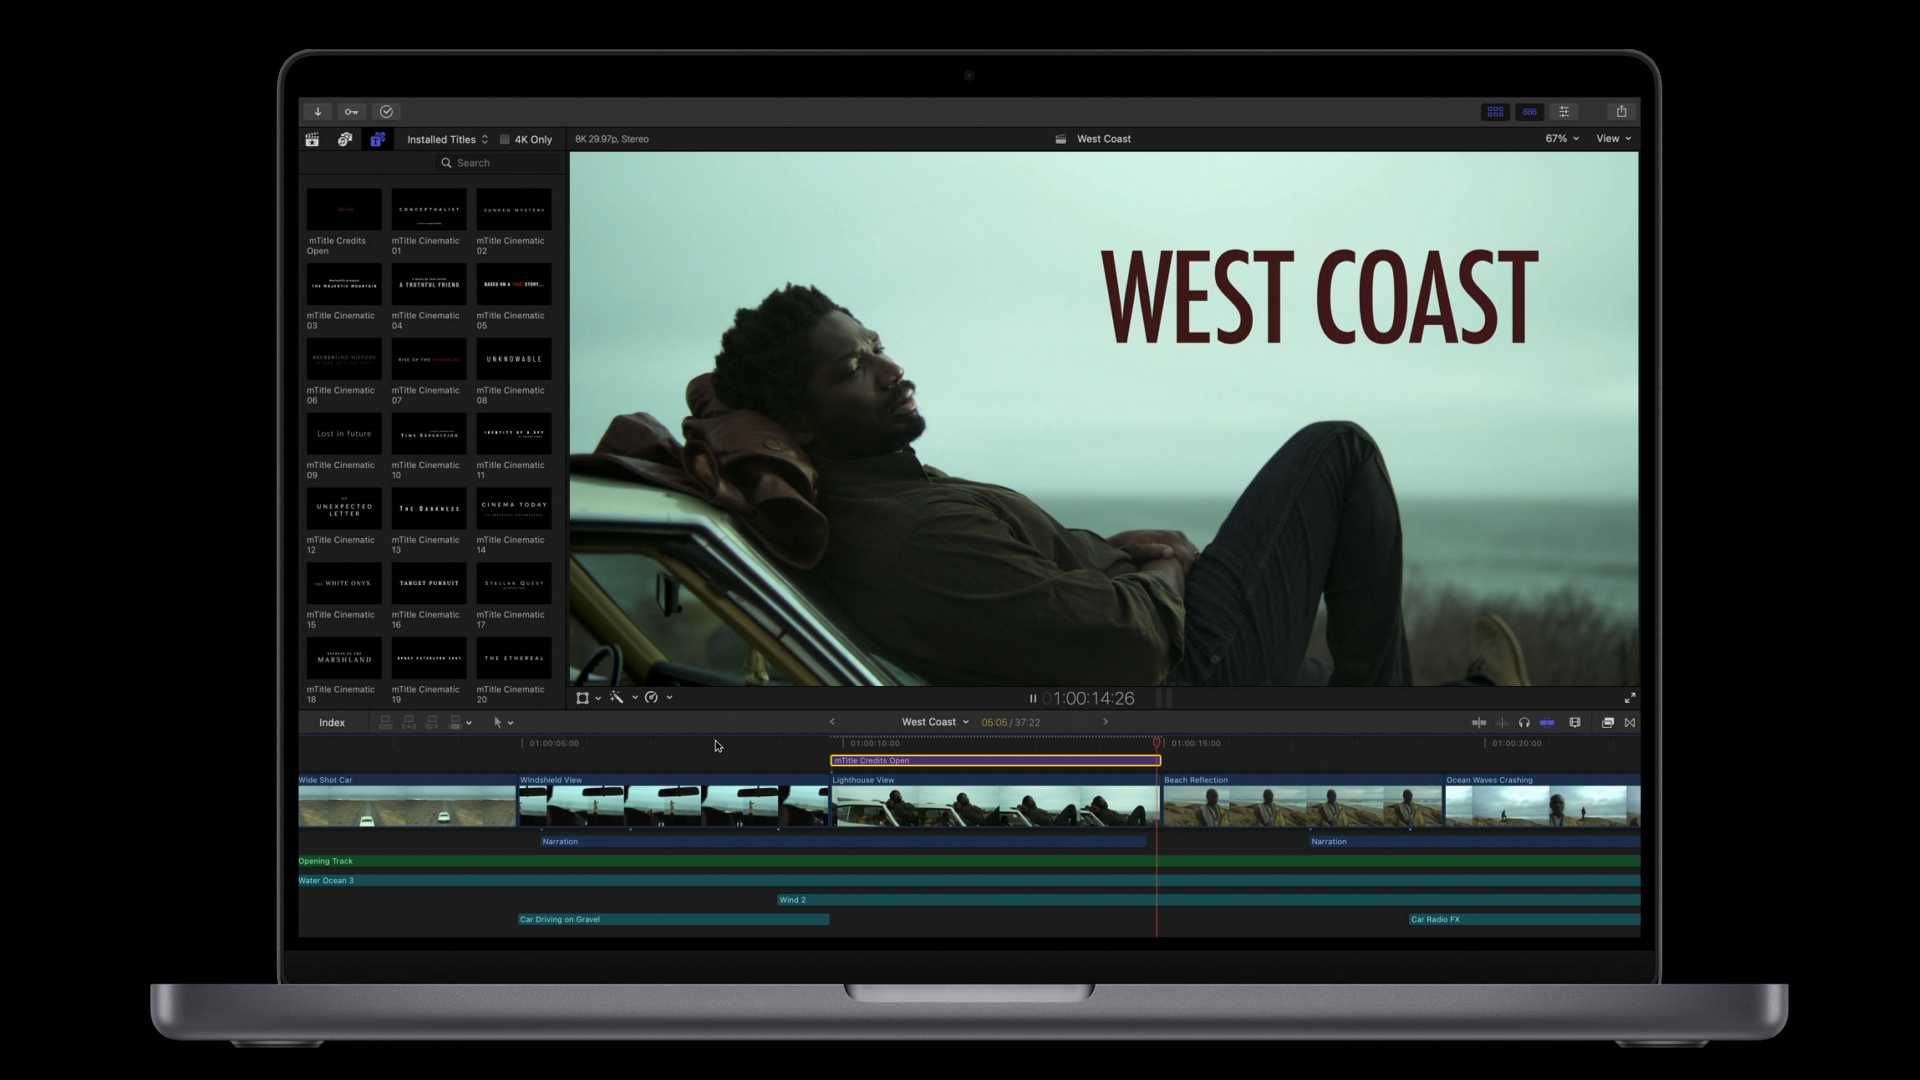1920x1080 pixels.
Task: Enable the 4K Only checkbox
Action: pyautogui.click(x=506, y=139)
